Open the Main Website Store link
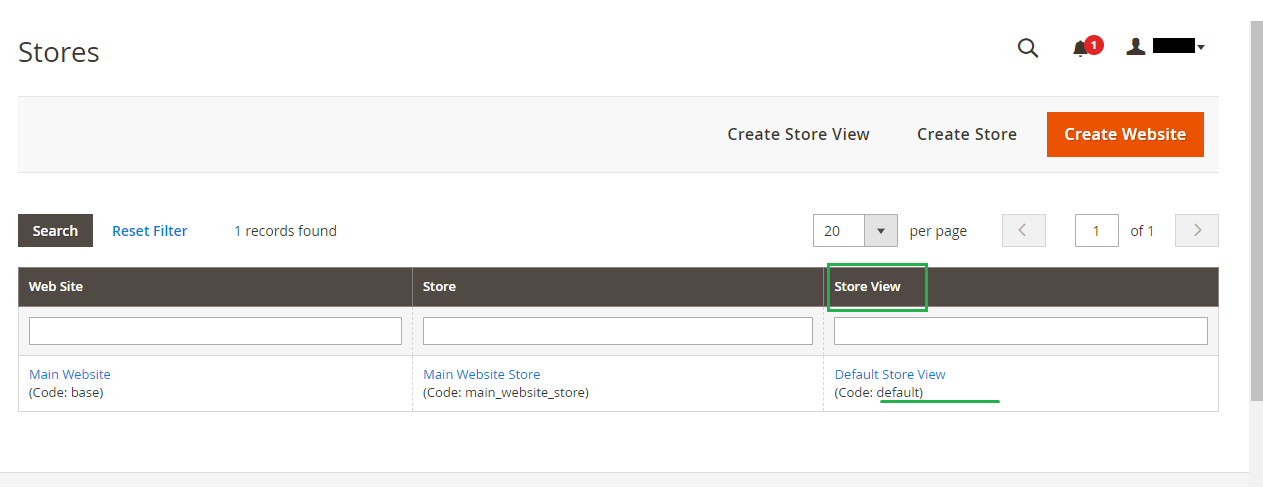This screenshot has width=1263, height=488. point(482,374)
